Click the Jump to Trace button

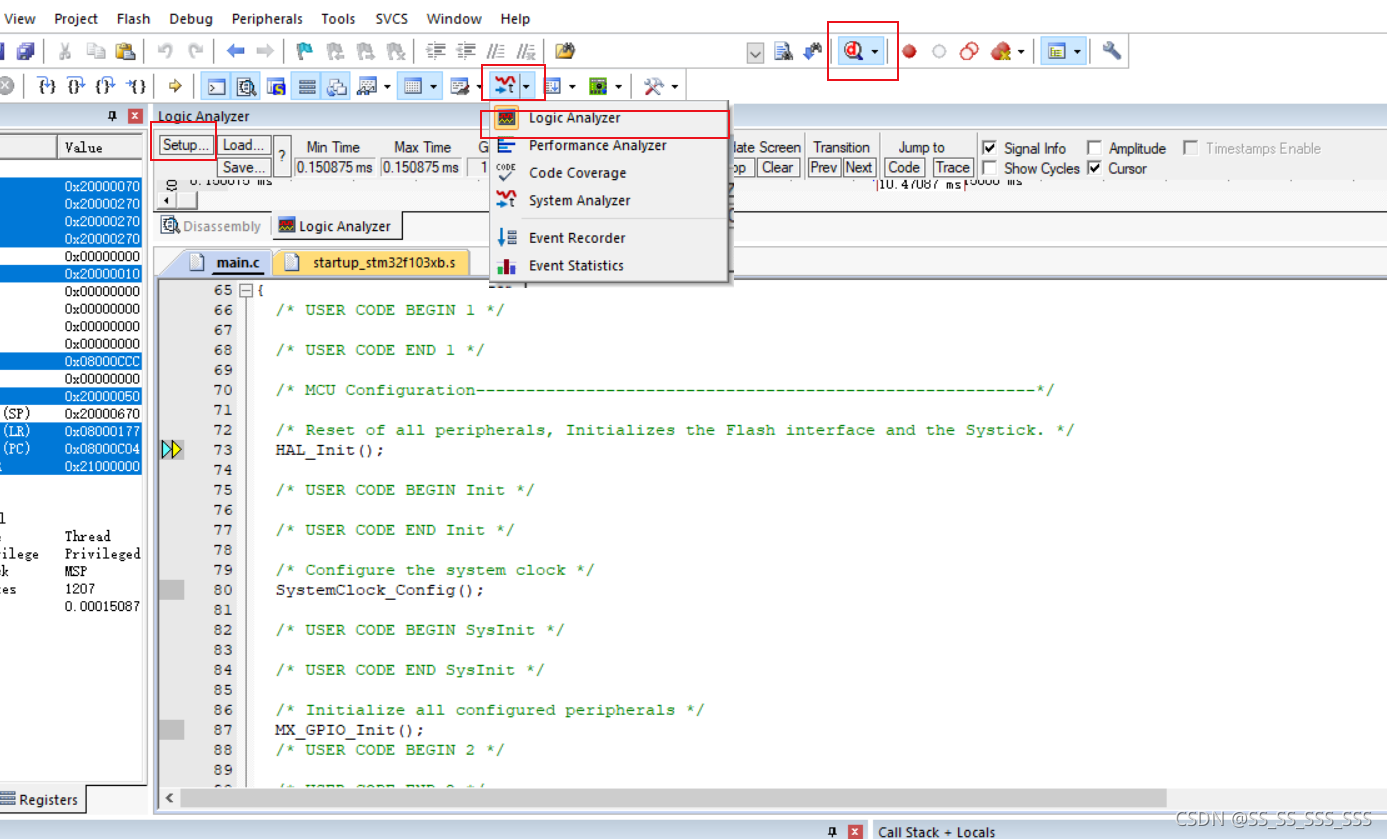pyautogui.click(x=952, y=168)
